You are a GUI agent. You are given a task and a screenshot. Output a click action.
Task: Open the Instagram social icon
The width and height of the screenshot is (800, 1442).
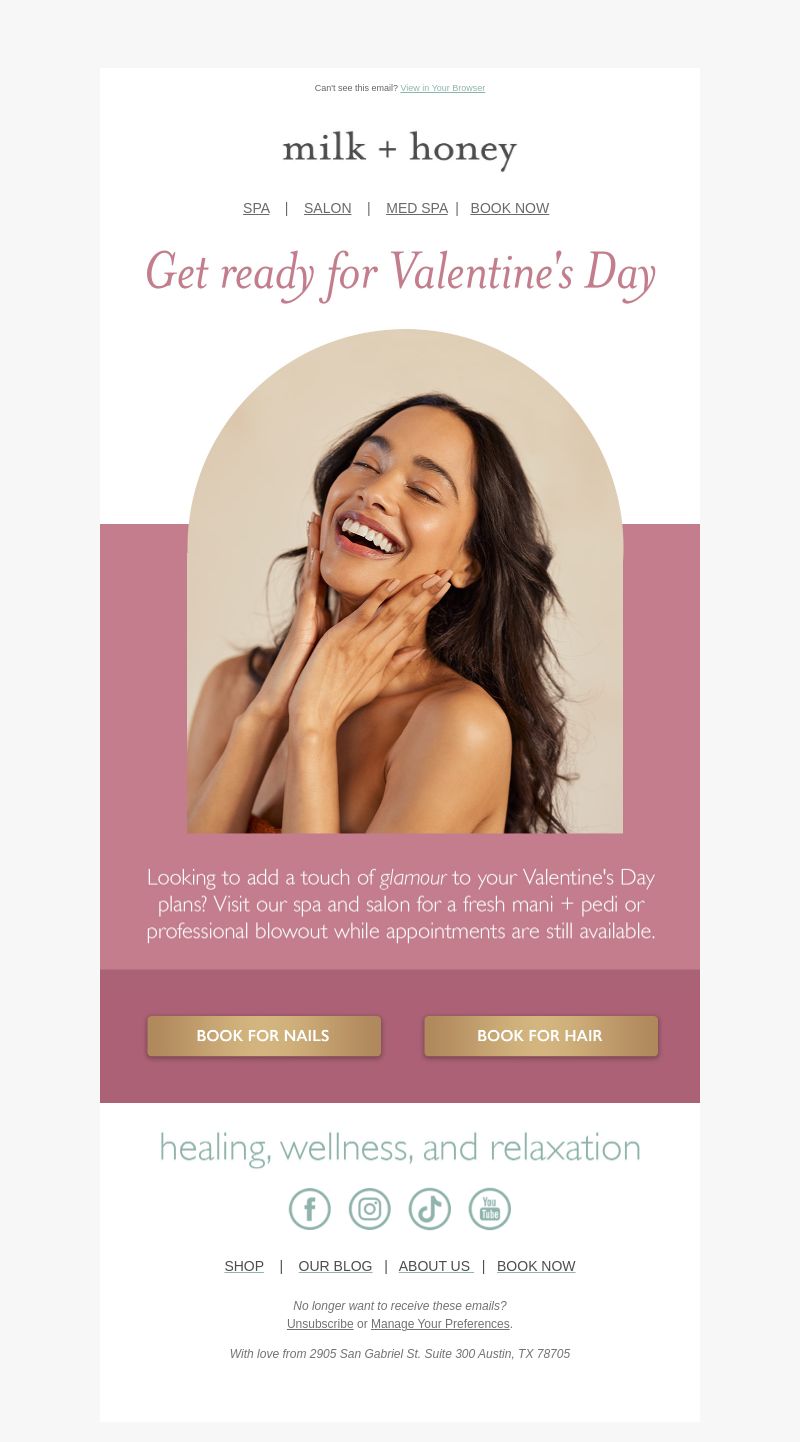[370, 1209]
